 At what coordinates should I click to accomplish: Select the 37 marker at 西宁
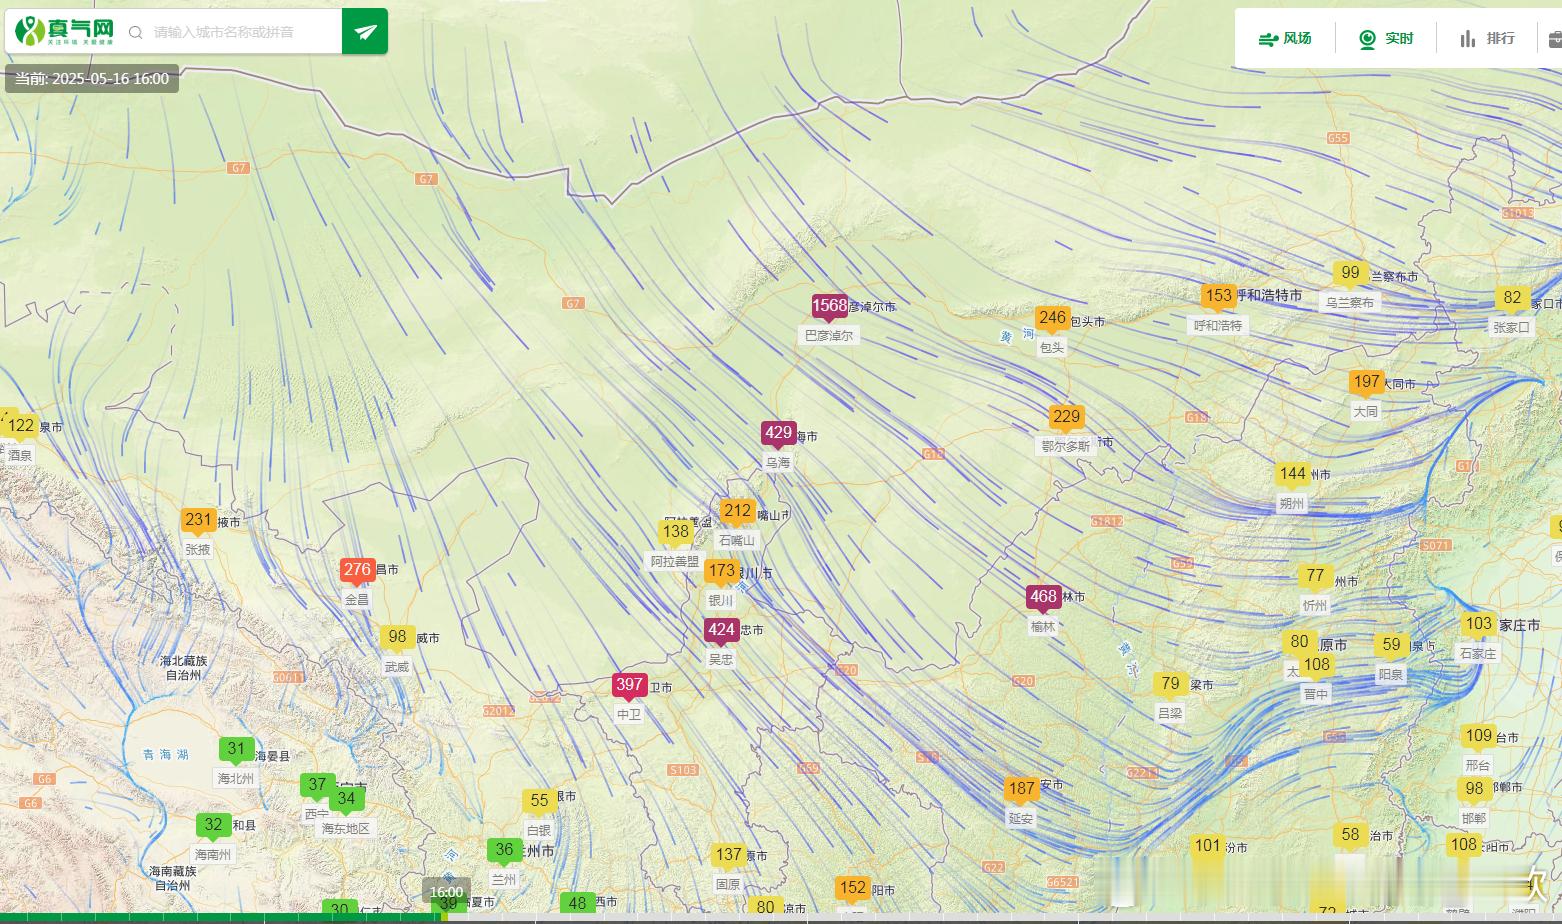[317, 785]
